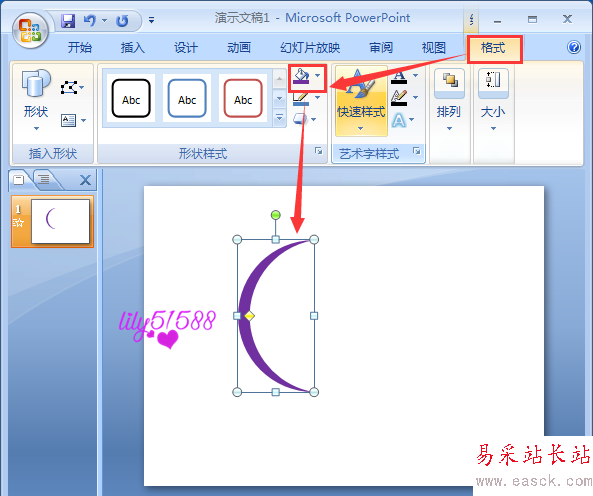Open the 大小 size menu

point(493,100)
